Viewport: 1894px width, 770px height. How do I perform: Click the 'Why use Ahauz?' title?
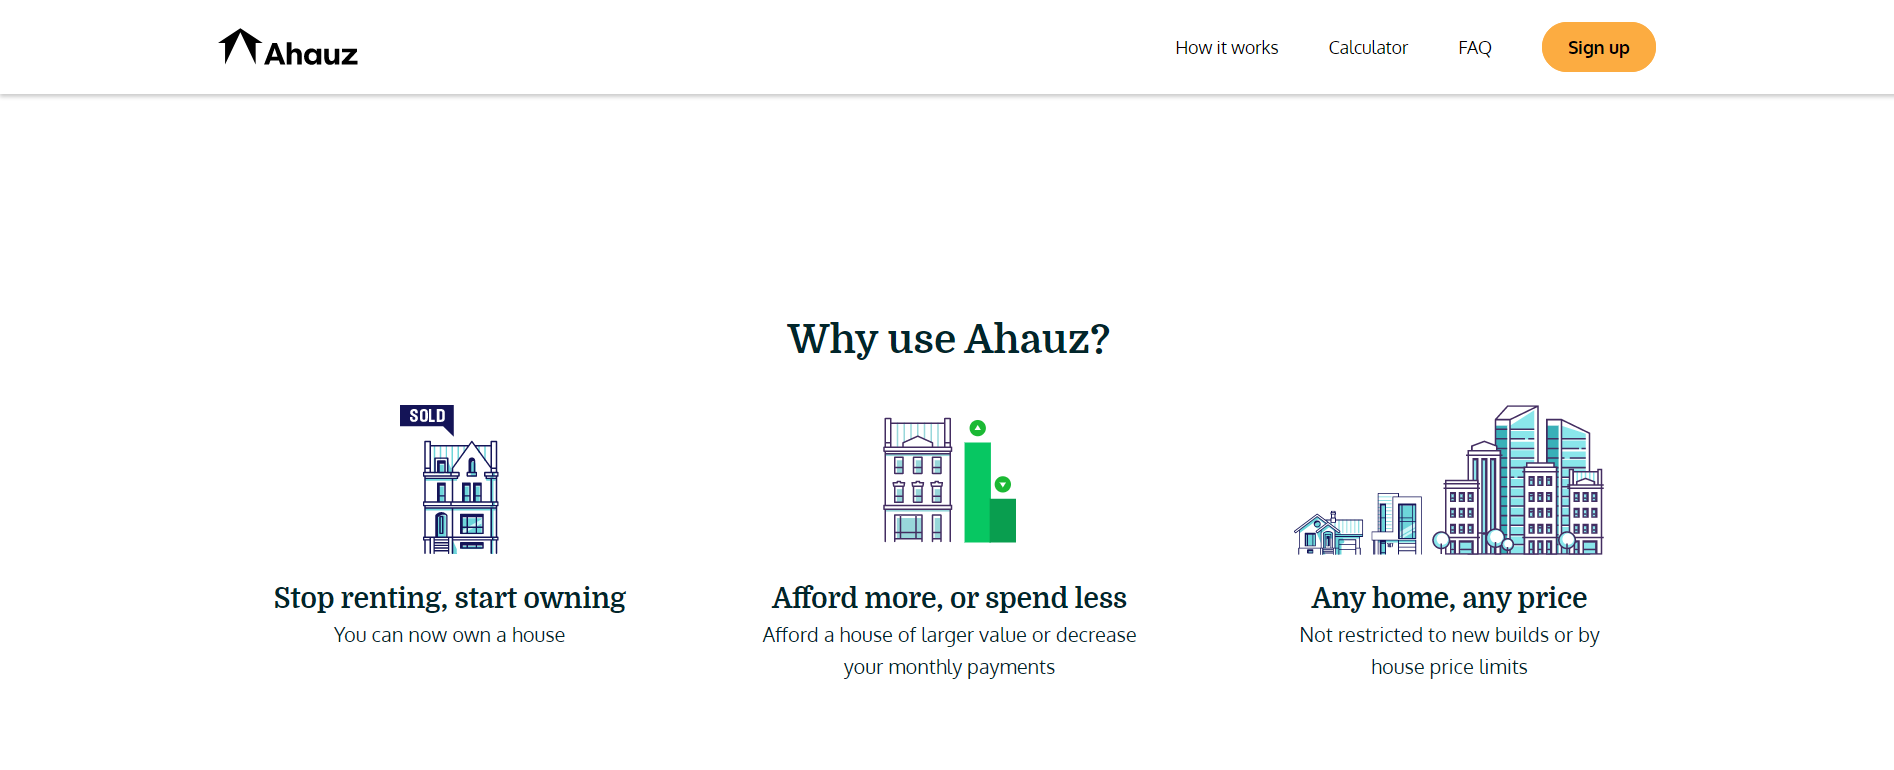click(947, 339)
